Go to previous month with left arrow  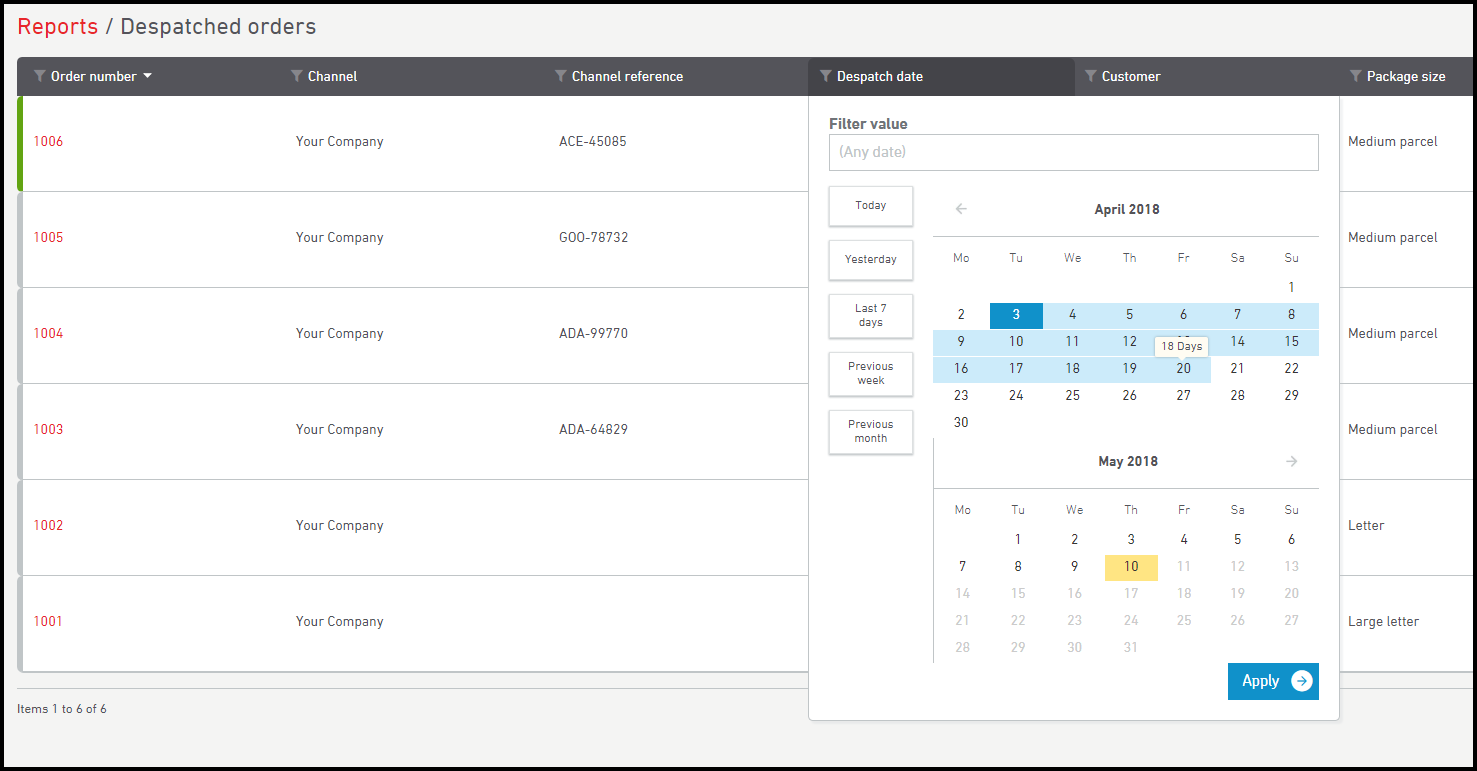(961, 209)
